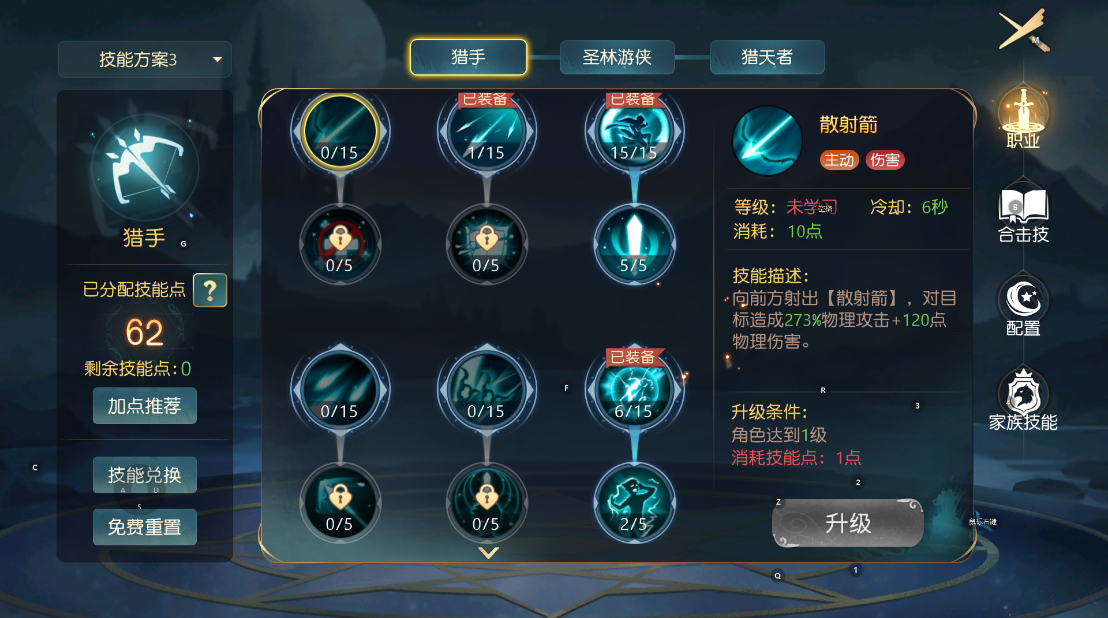Select the passive skill showing 2/5
The image size is (1108, 618).
tap(634, 502)
